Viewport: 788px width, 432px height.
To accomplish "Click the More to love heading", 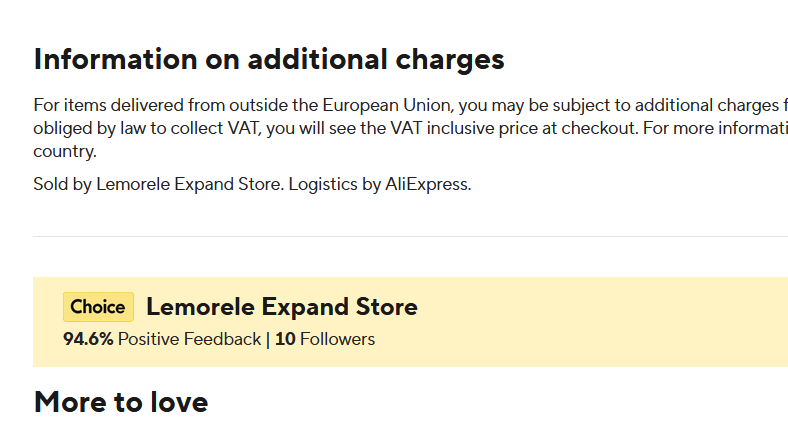I will pos(121,402).
